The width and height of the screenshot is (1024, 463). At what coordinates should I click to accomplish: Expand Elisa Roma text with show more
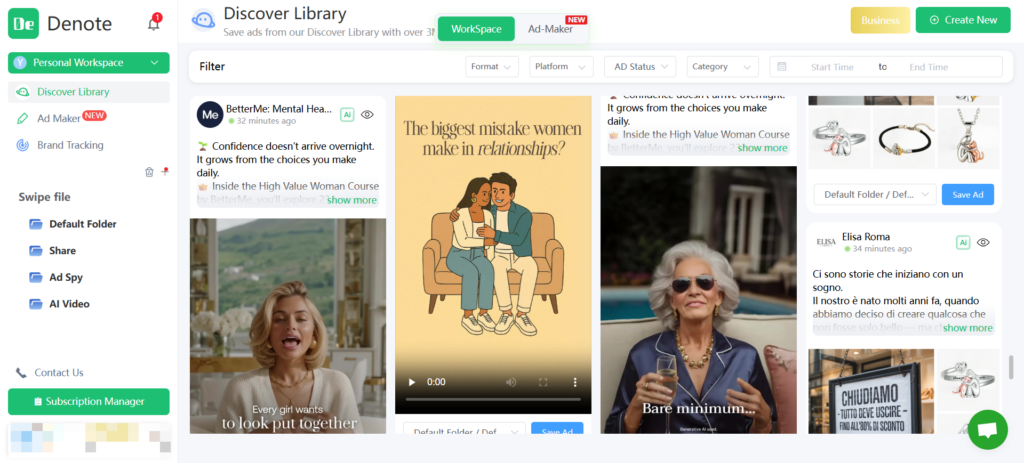(x=968, y=328)
